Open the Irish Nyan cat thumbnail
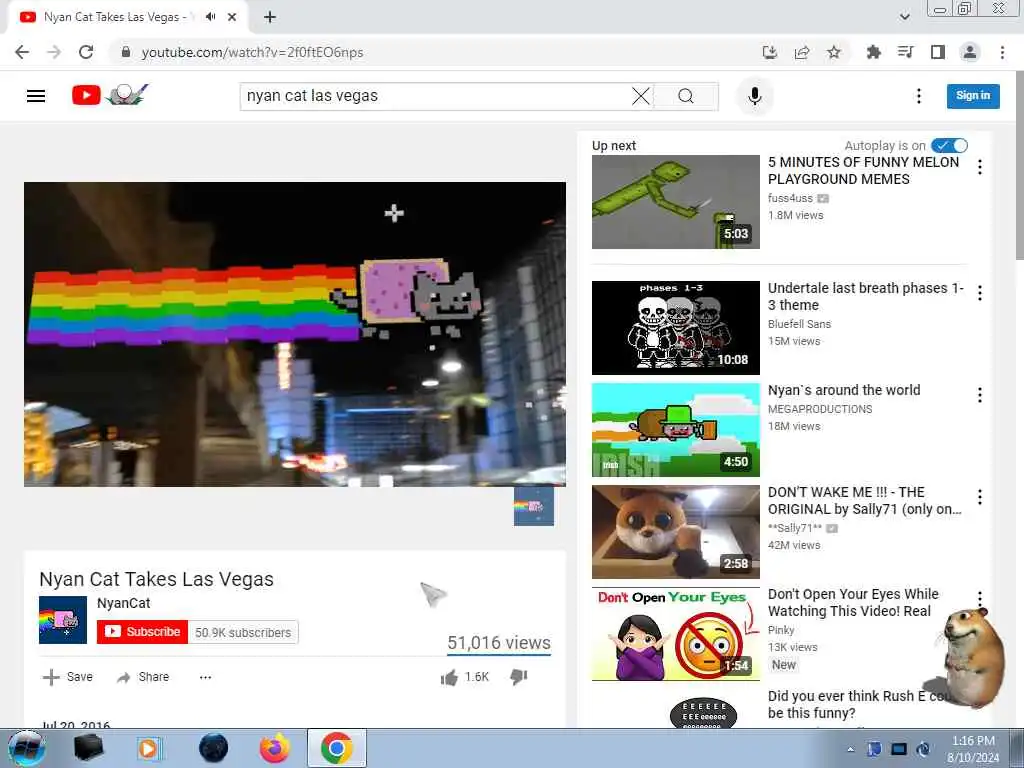The height and width of the screenshot is (768, 1024). [676, 430]
